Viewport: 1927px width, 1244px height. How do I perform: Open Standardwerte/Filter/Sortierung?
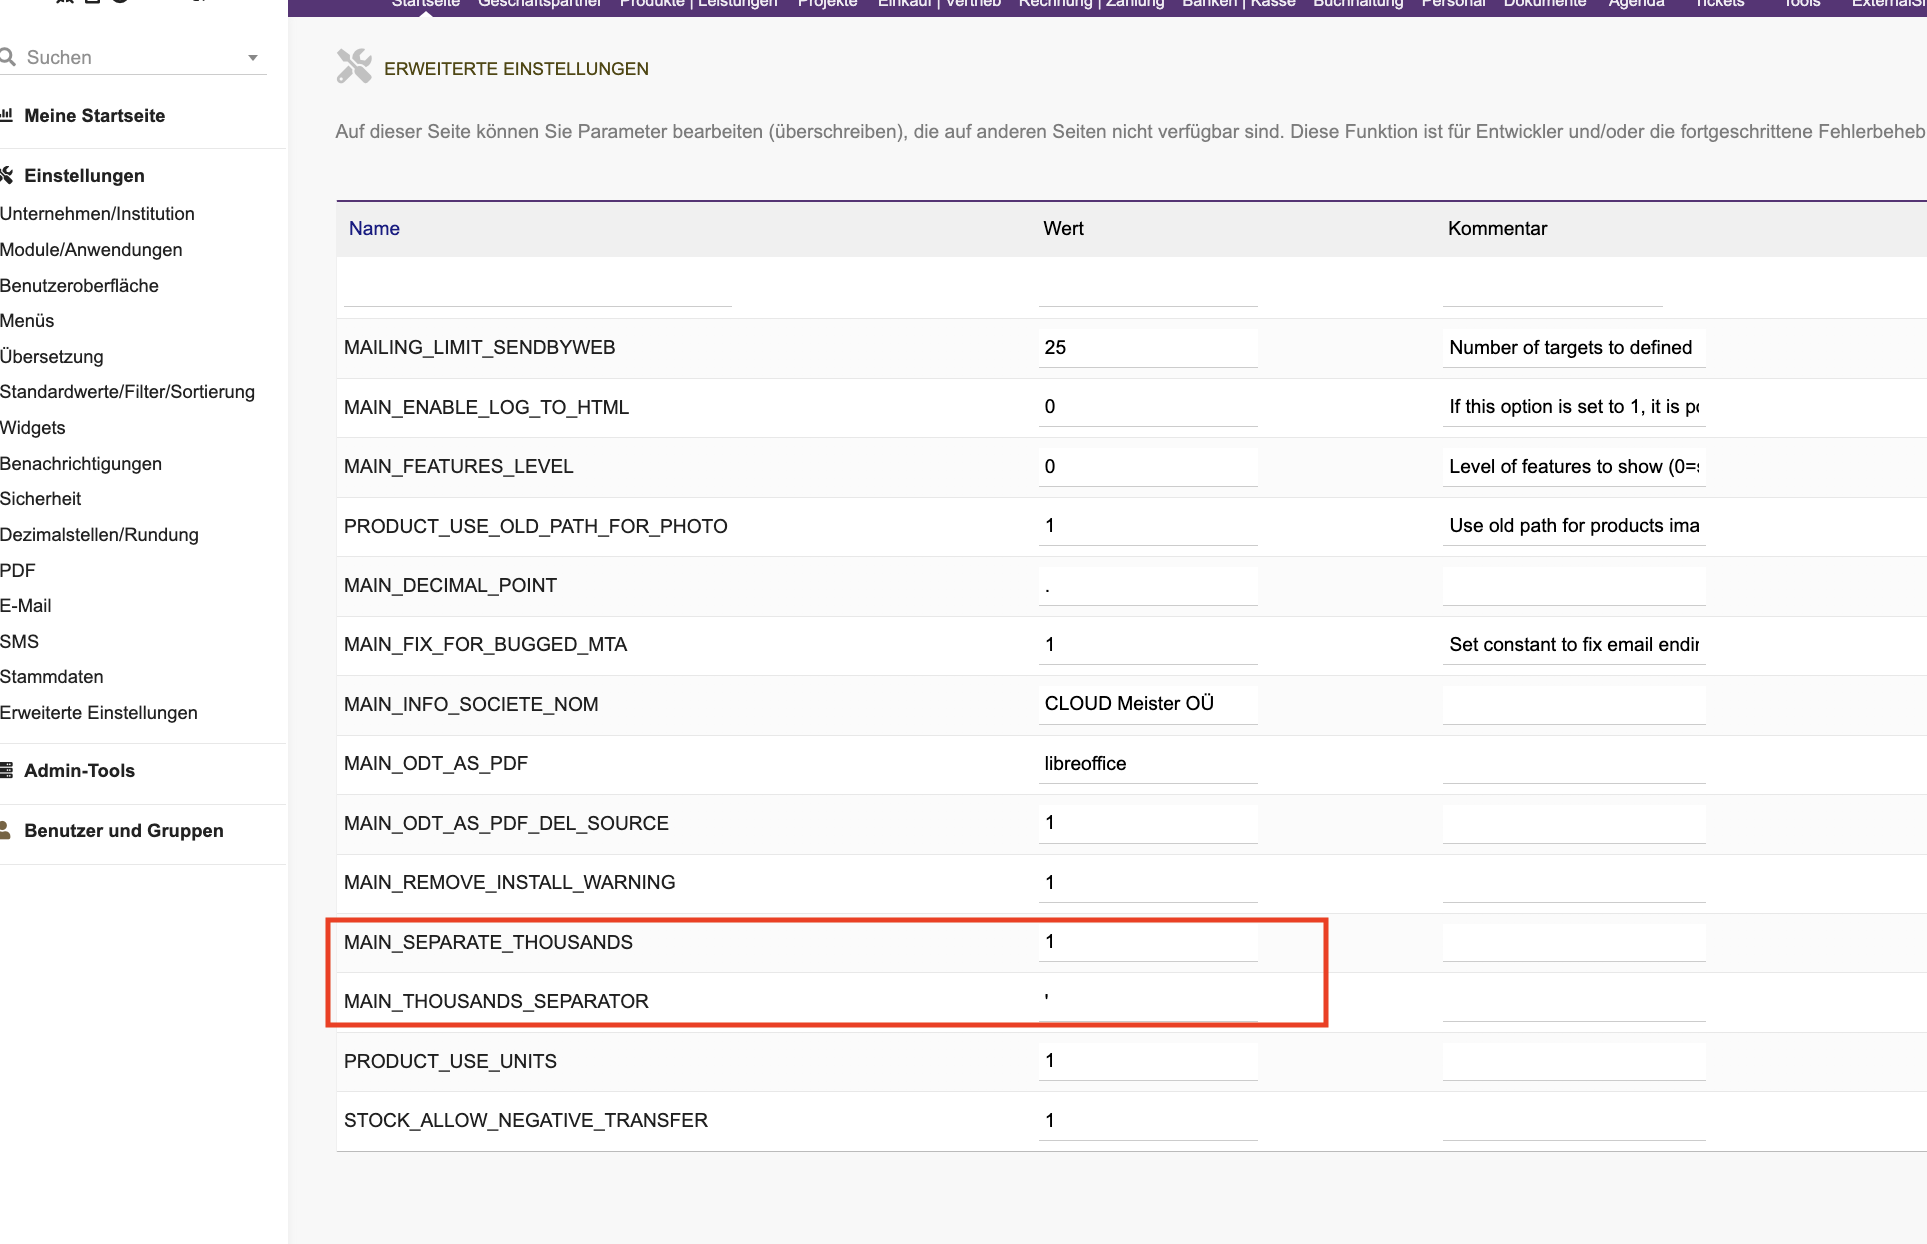tap(127, 392)
